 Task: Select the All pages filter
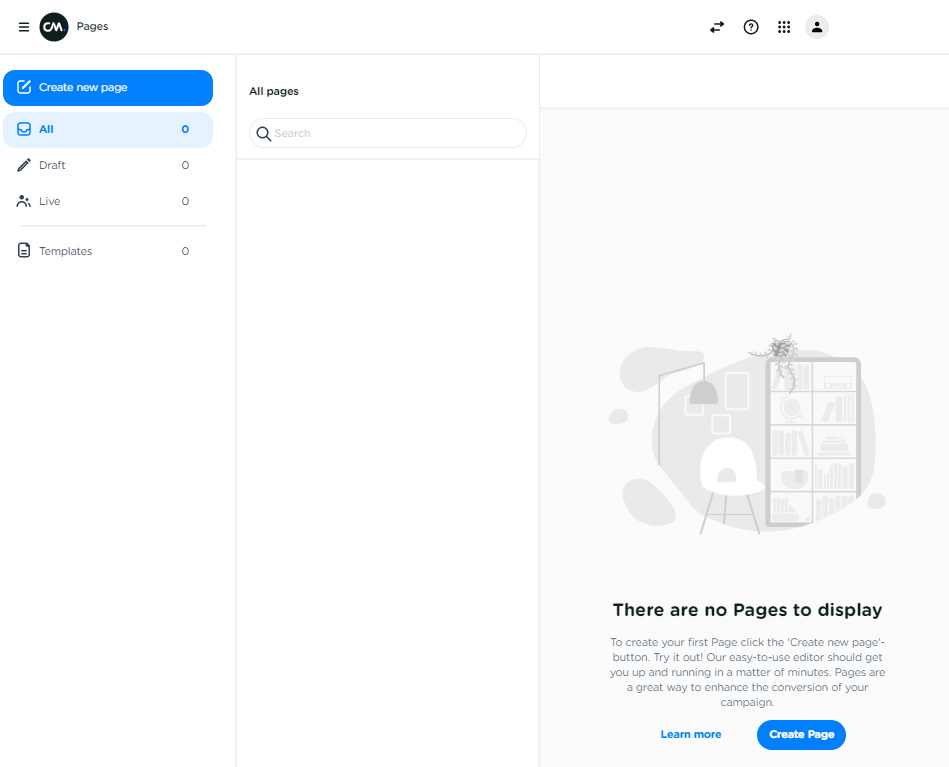click(x=108, y=129)
